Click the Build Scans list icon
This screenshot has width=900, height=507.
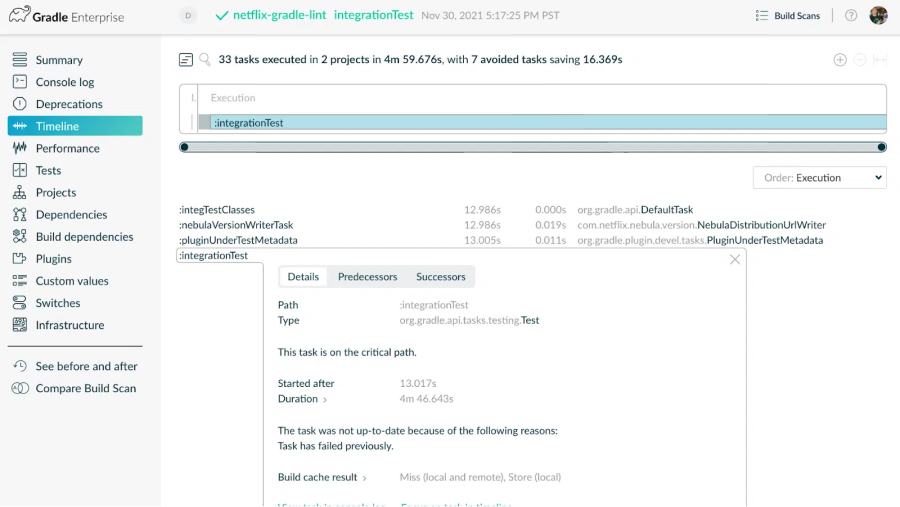click(762, 16)
